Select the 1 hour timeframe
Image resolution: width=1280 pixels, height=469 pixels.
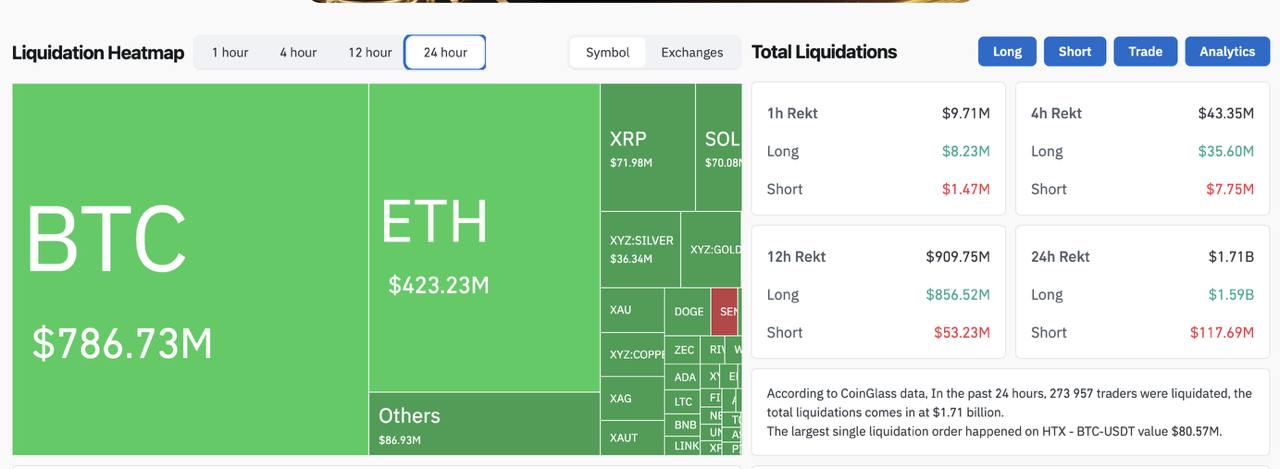pos(229,52)
